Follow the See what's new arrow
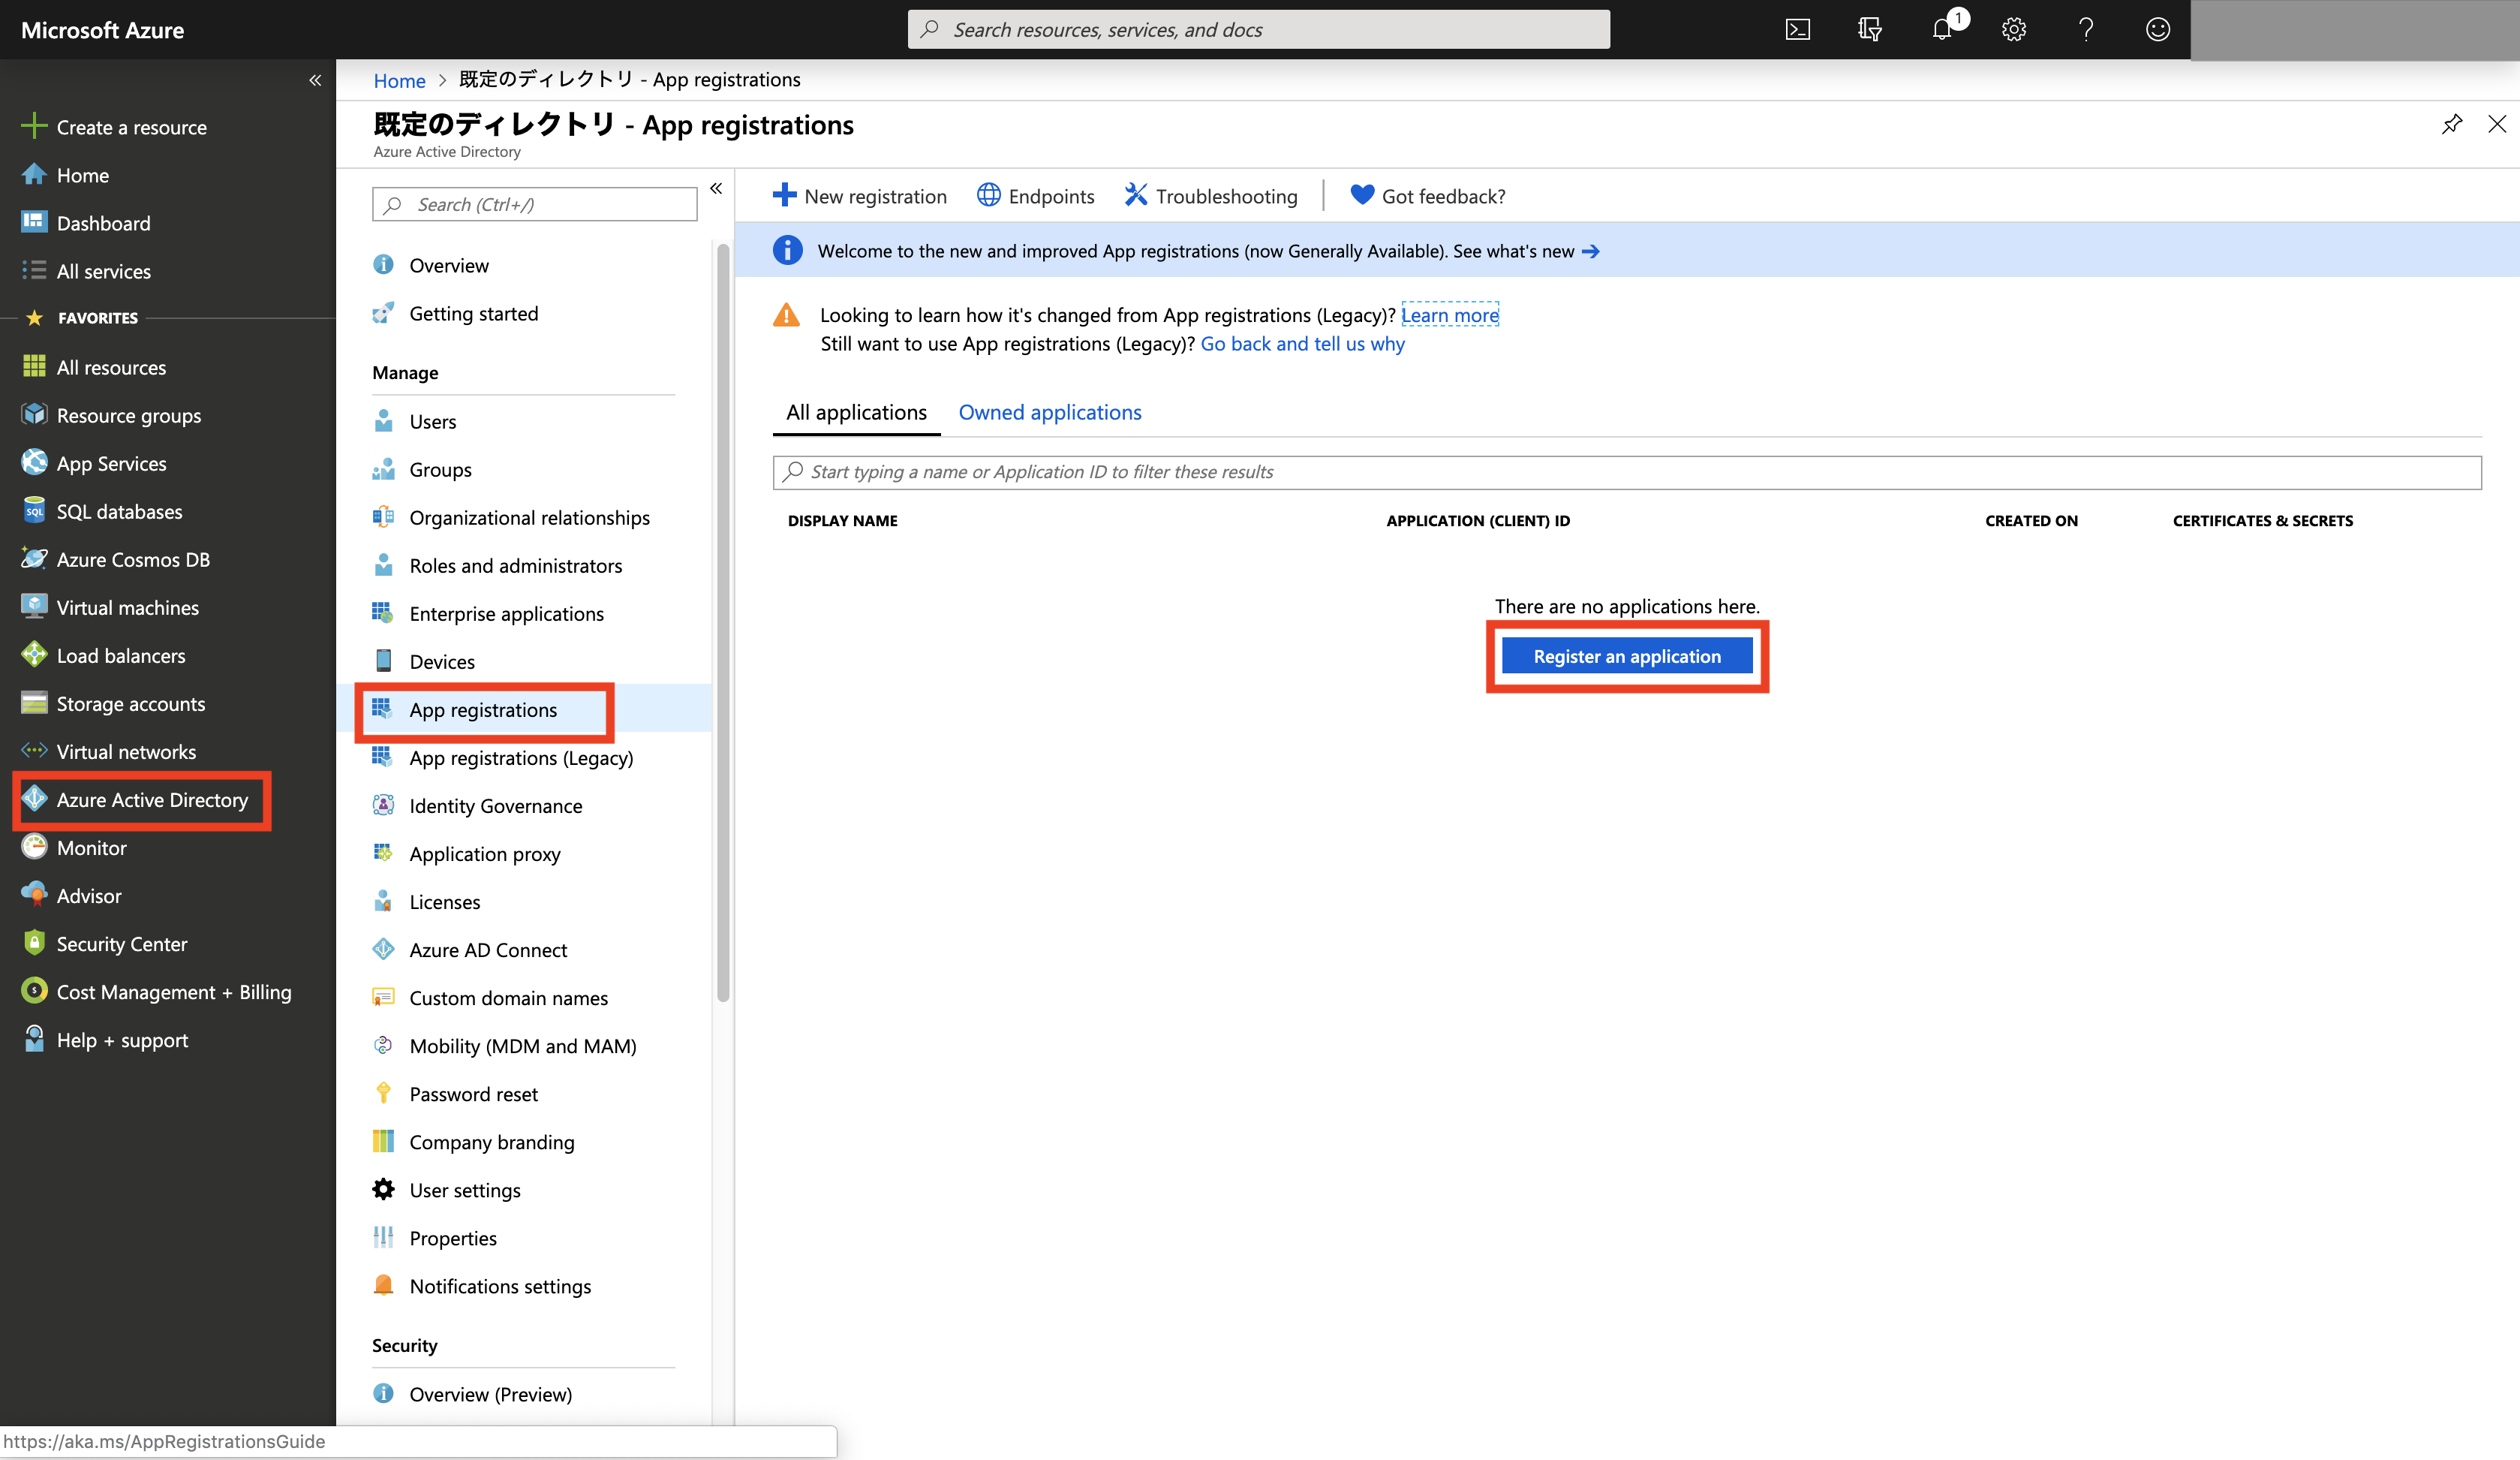Screen dimensions: 2520x1460 click(x=1590, y=251)
